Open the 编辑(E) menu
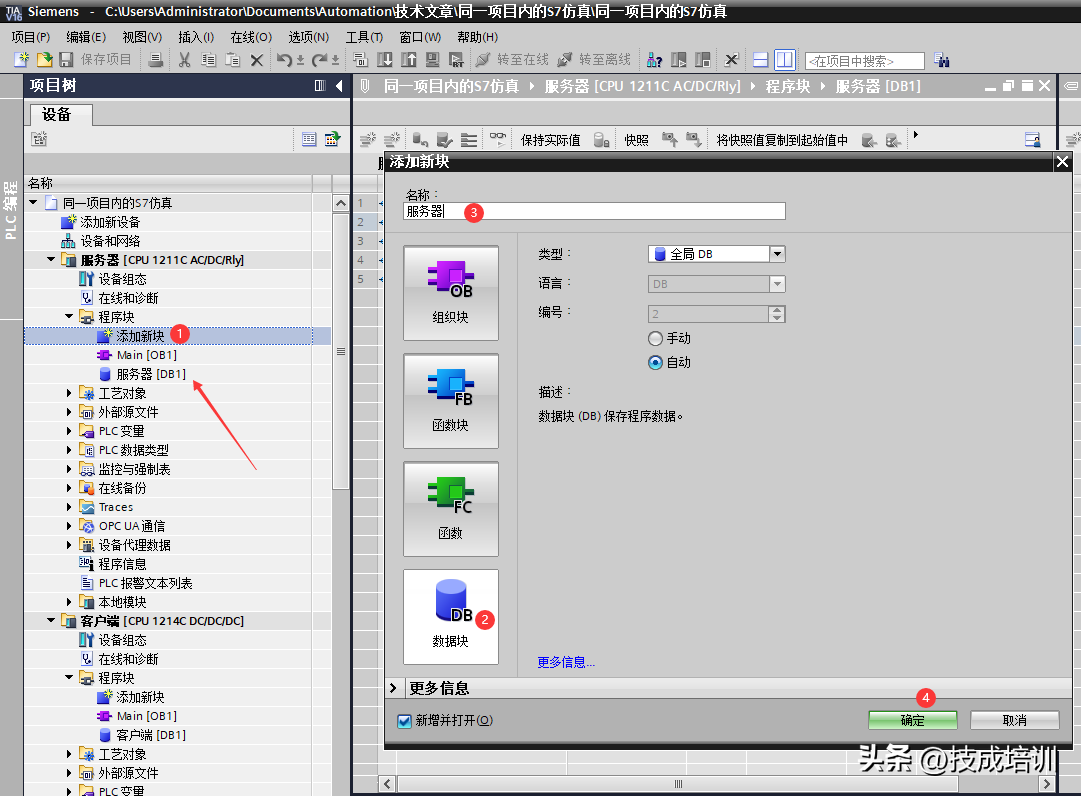 click(x=86, y=37)
